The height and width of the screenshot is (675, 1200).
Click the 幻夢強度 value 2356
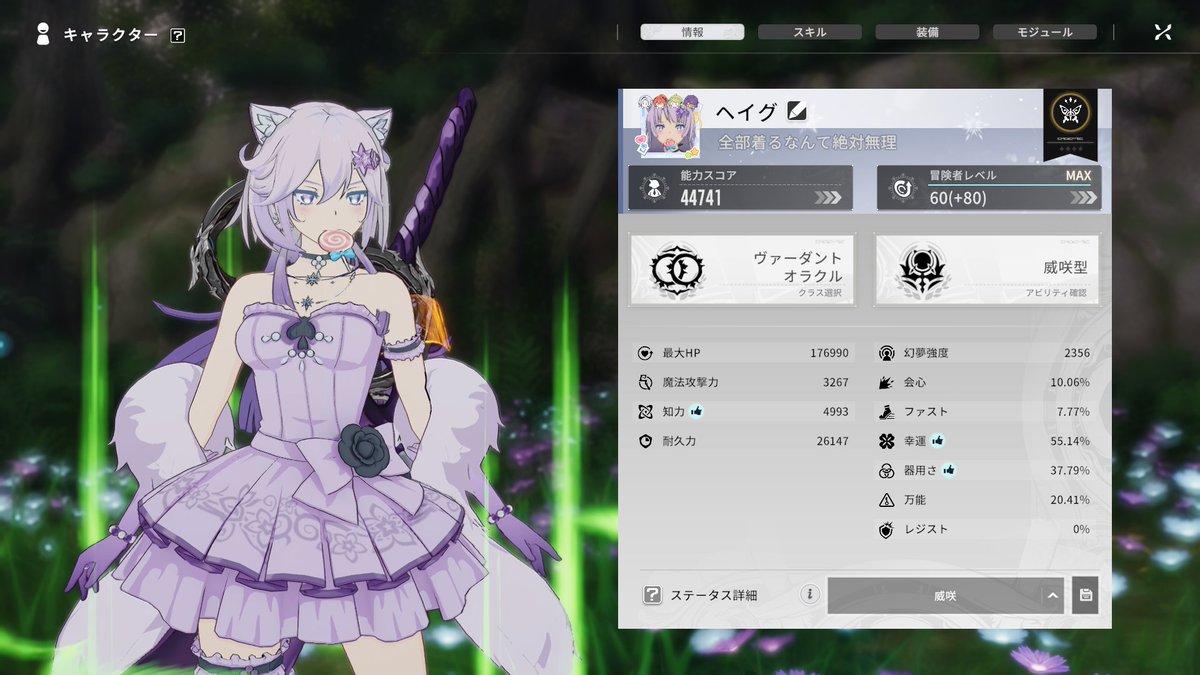click(x=1077, y=353)
